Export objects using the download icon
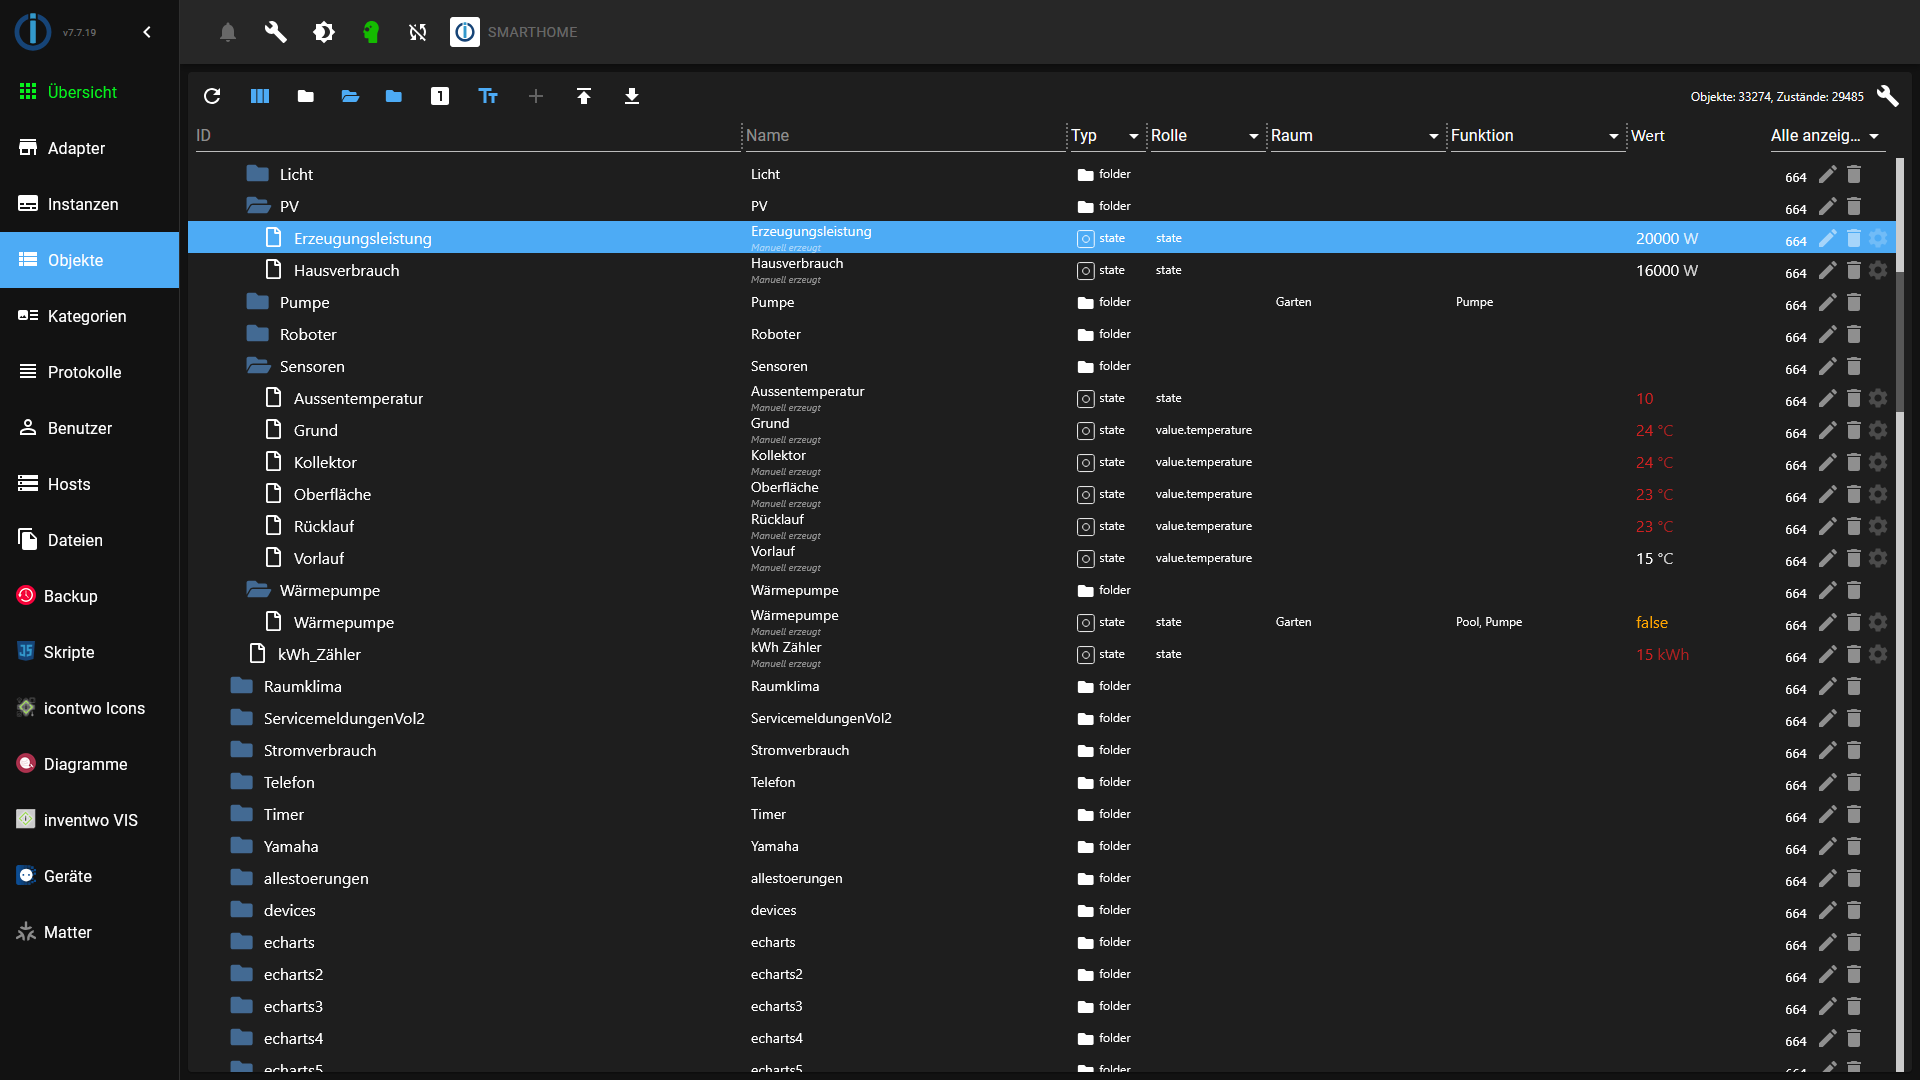Image resolution: width=1920 pixels, height=1080 pixels. coord(631,96)
